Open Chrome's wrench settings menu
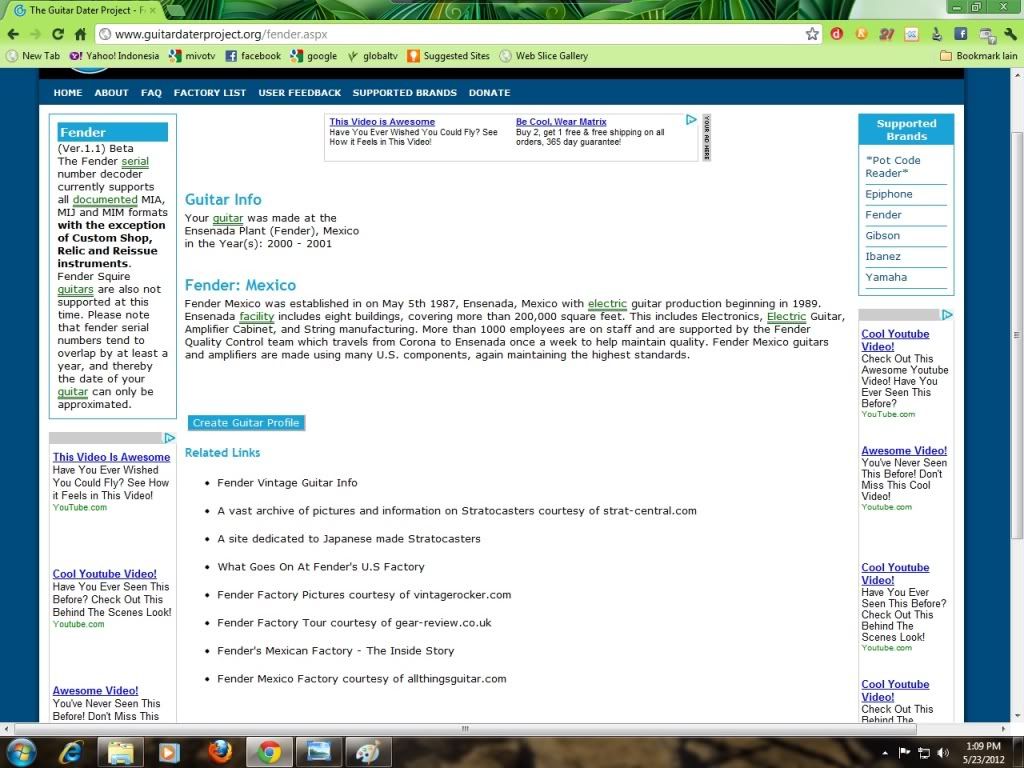This screenshot has height=768, width=1024. click(x=1010, y=34)
